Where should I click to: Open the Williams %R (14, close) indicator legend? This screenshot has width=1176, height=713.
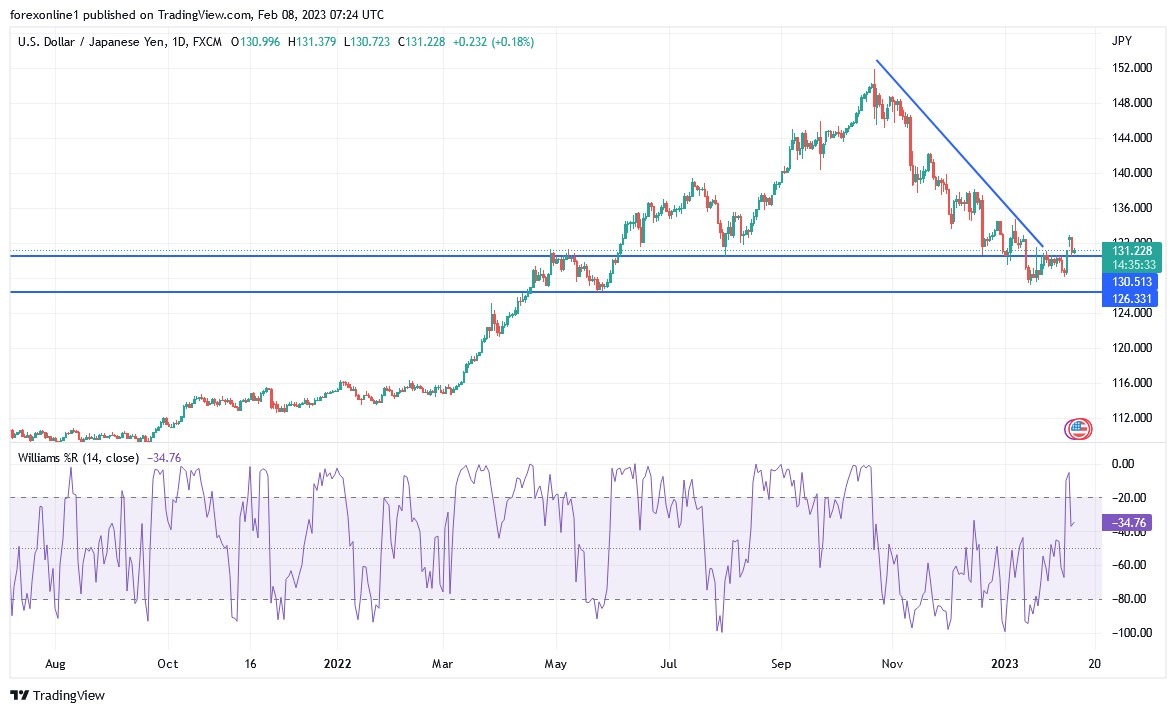pos(78,457)
